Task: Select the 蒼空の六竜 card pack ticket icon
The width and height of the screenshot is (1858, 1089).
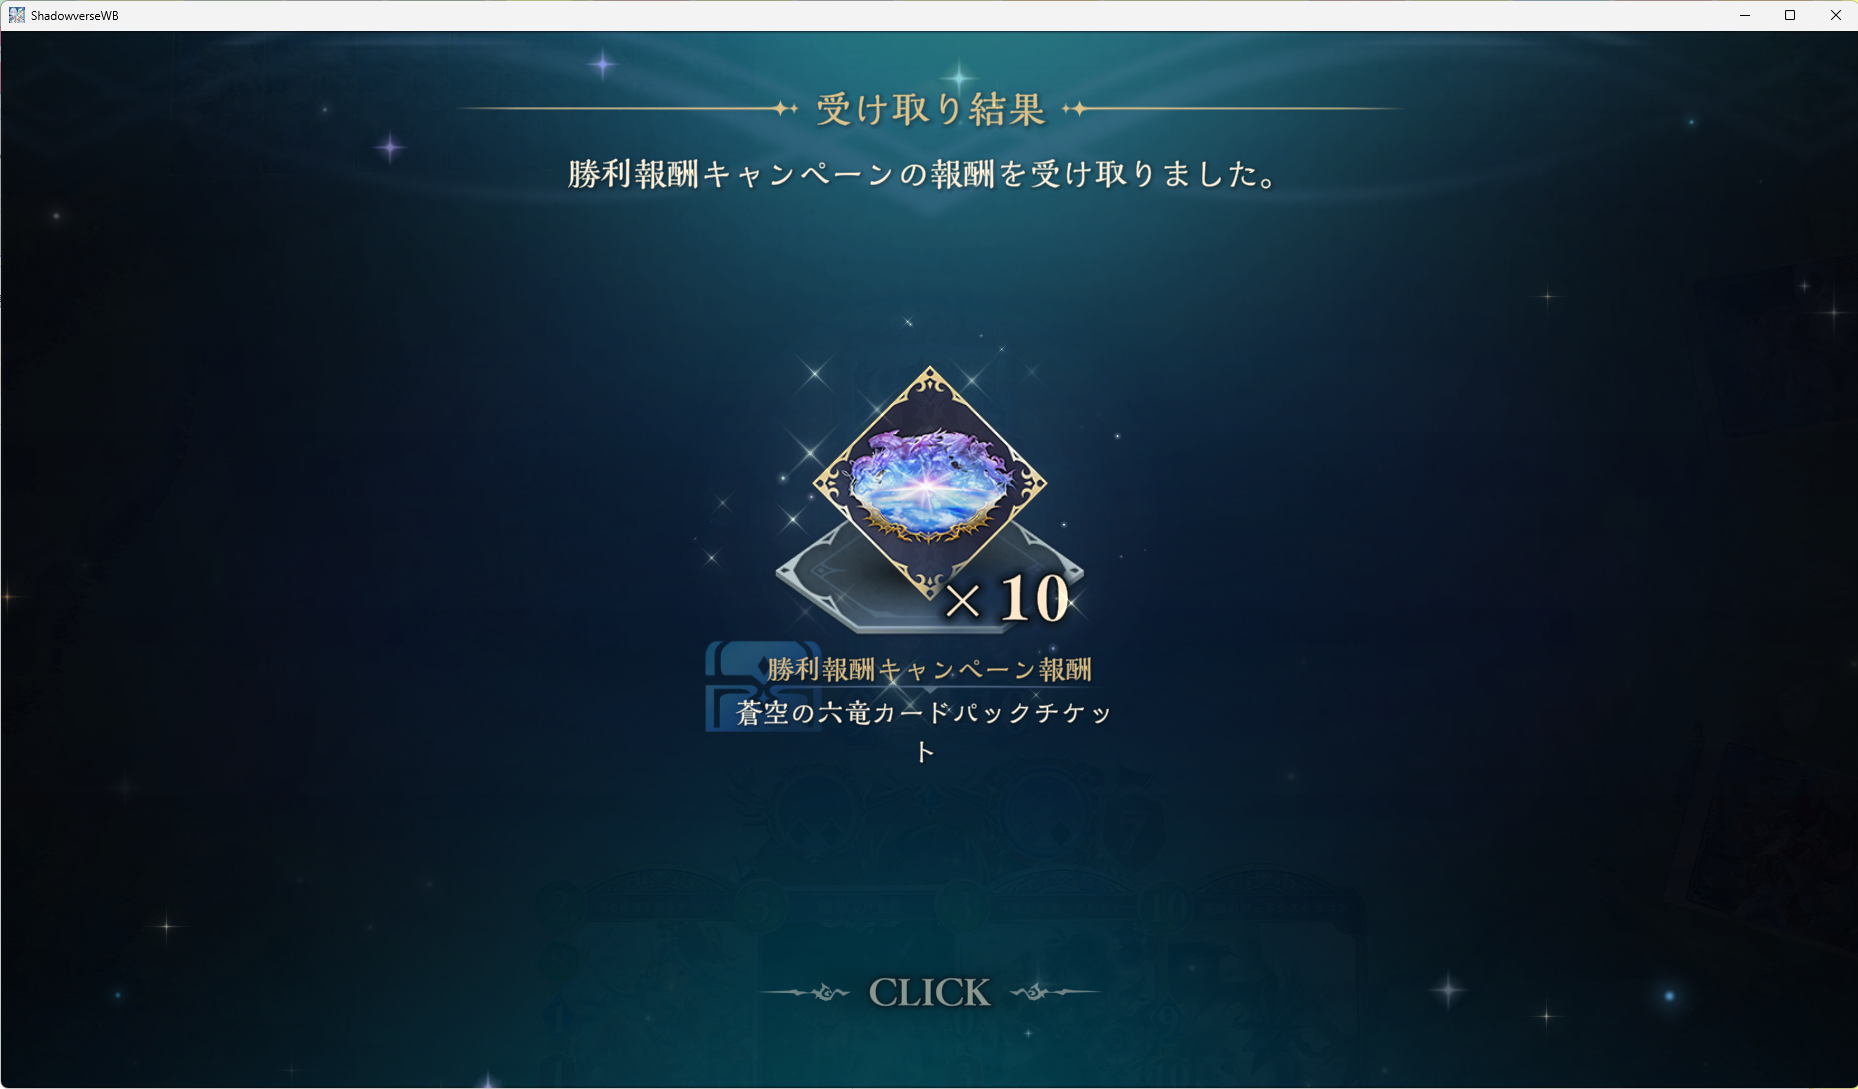Action: point(930,484)
